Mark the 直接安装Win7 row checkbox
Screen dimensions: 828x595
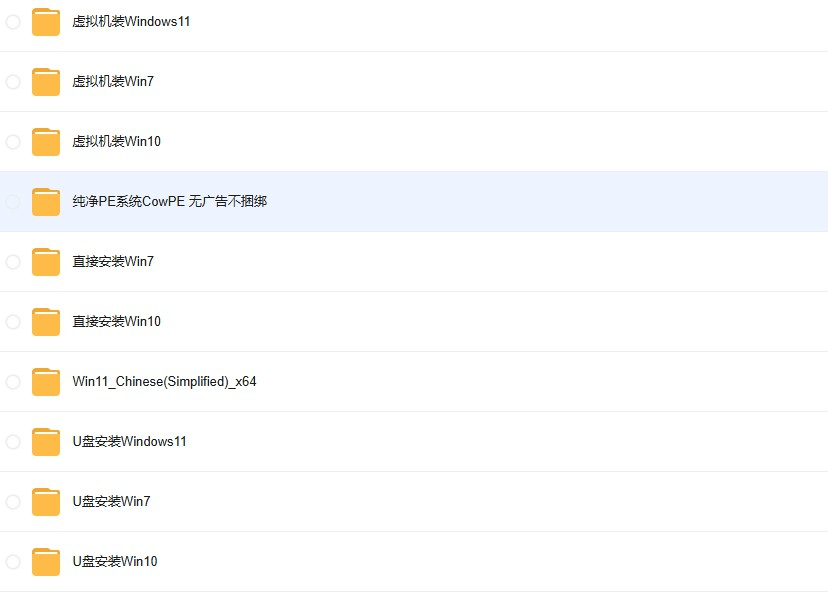(x=13, y=262)
